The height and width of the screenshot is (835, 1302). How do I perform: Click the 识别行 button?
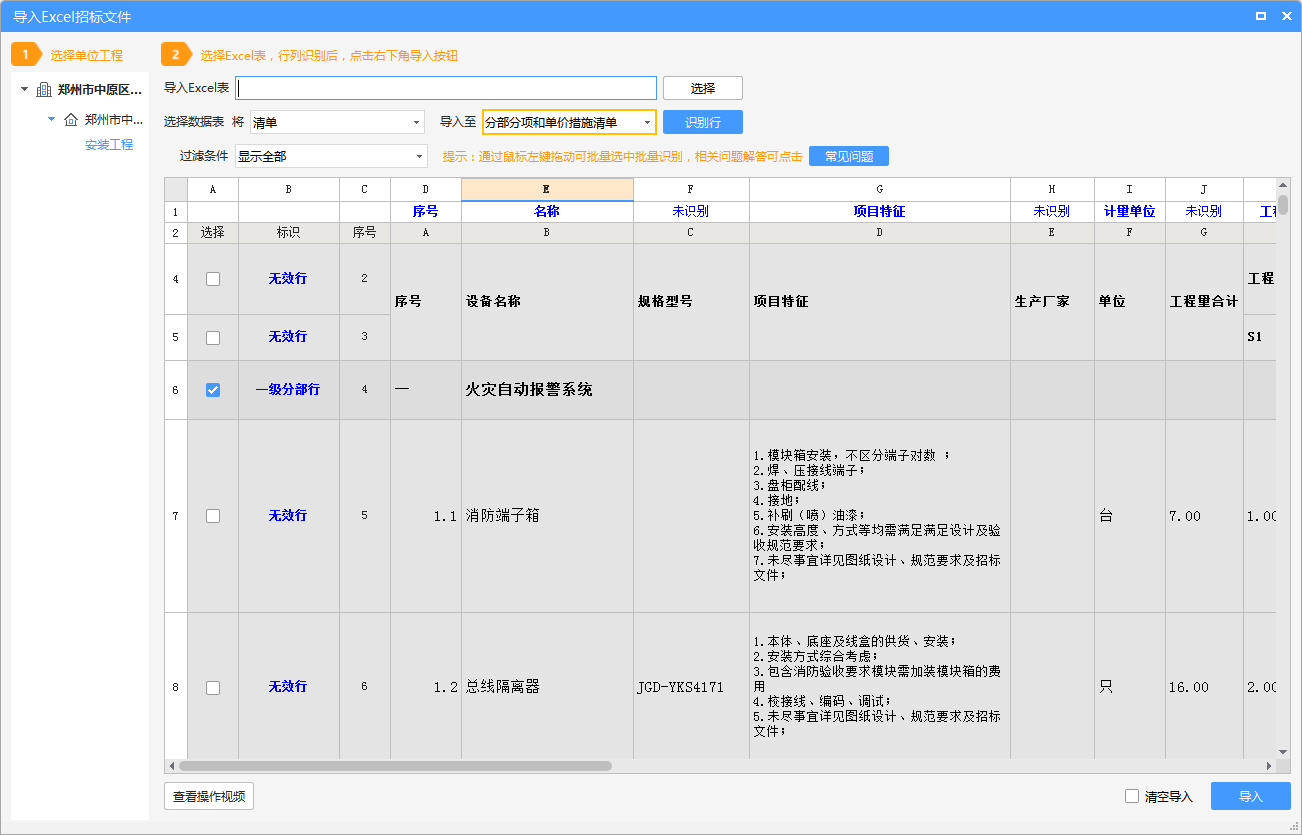point(703,122)
